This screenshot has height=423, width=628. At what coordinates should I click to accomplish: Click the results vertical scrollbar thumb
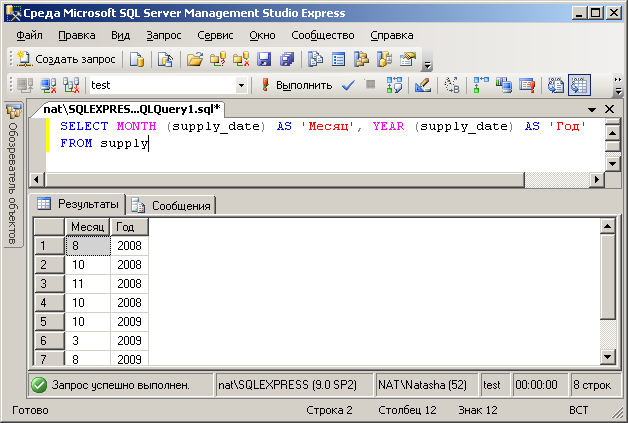tap(608, 277)
